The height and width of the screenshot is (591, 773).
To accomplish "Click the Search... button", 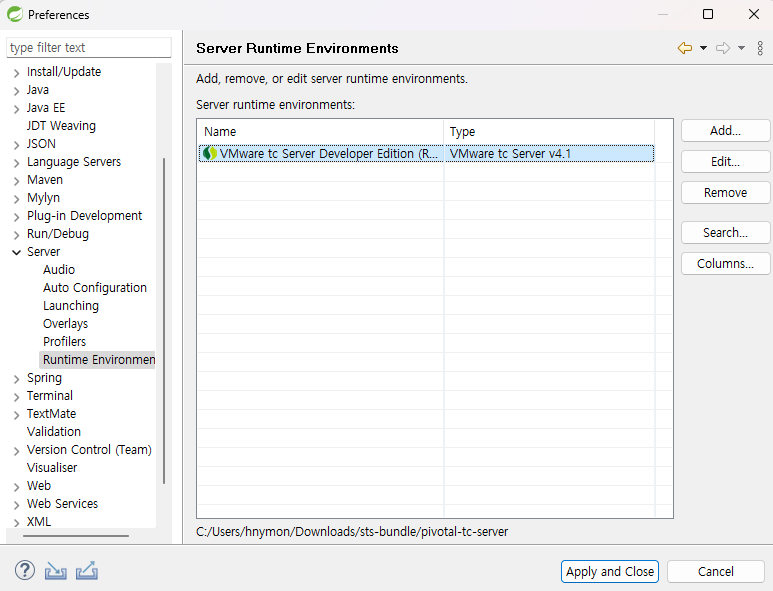I will pos(725,233).
